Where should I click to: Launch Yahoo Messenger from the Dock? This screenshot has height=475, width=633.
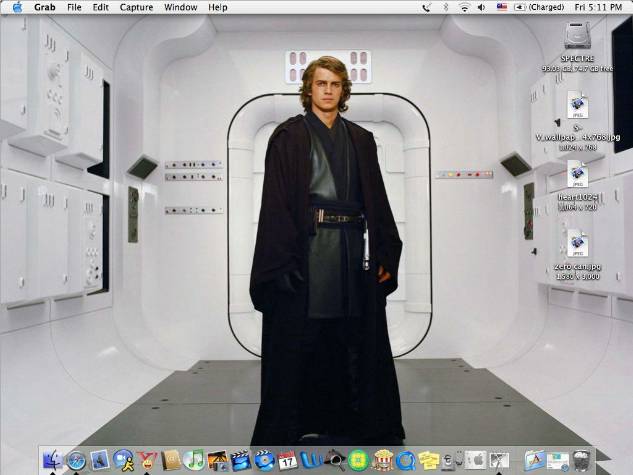point(147,460)
